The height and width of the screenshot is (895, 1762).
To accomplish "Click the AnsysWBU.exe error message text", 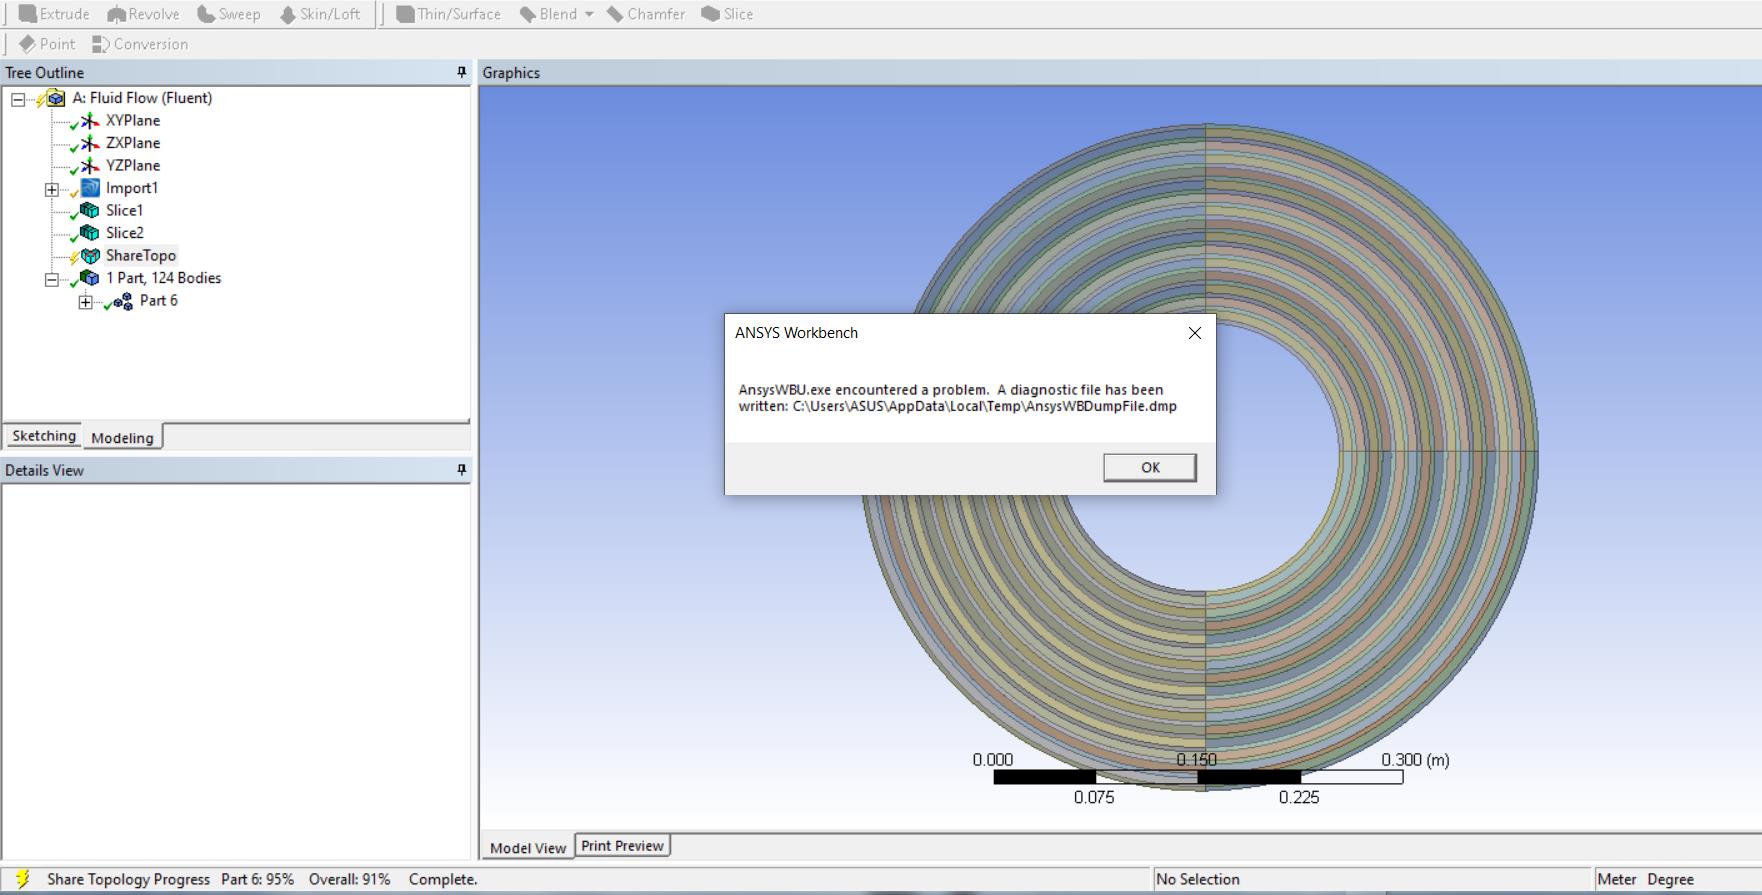I will click(957, 398).
